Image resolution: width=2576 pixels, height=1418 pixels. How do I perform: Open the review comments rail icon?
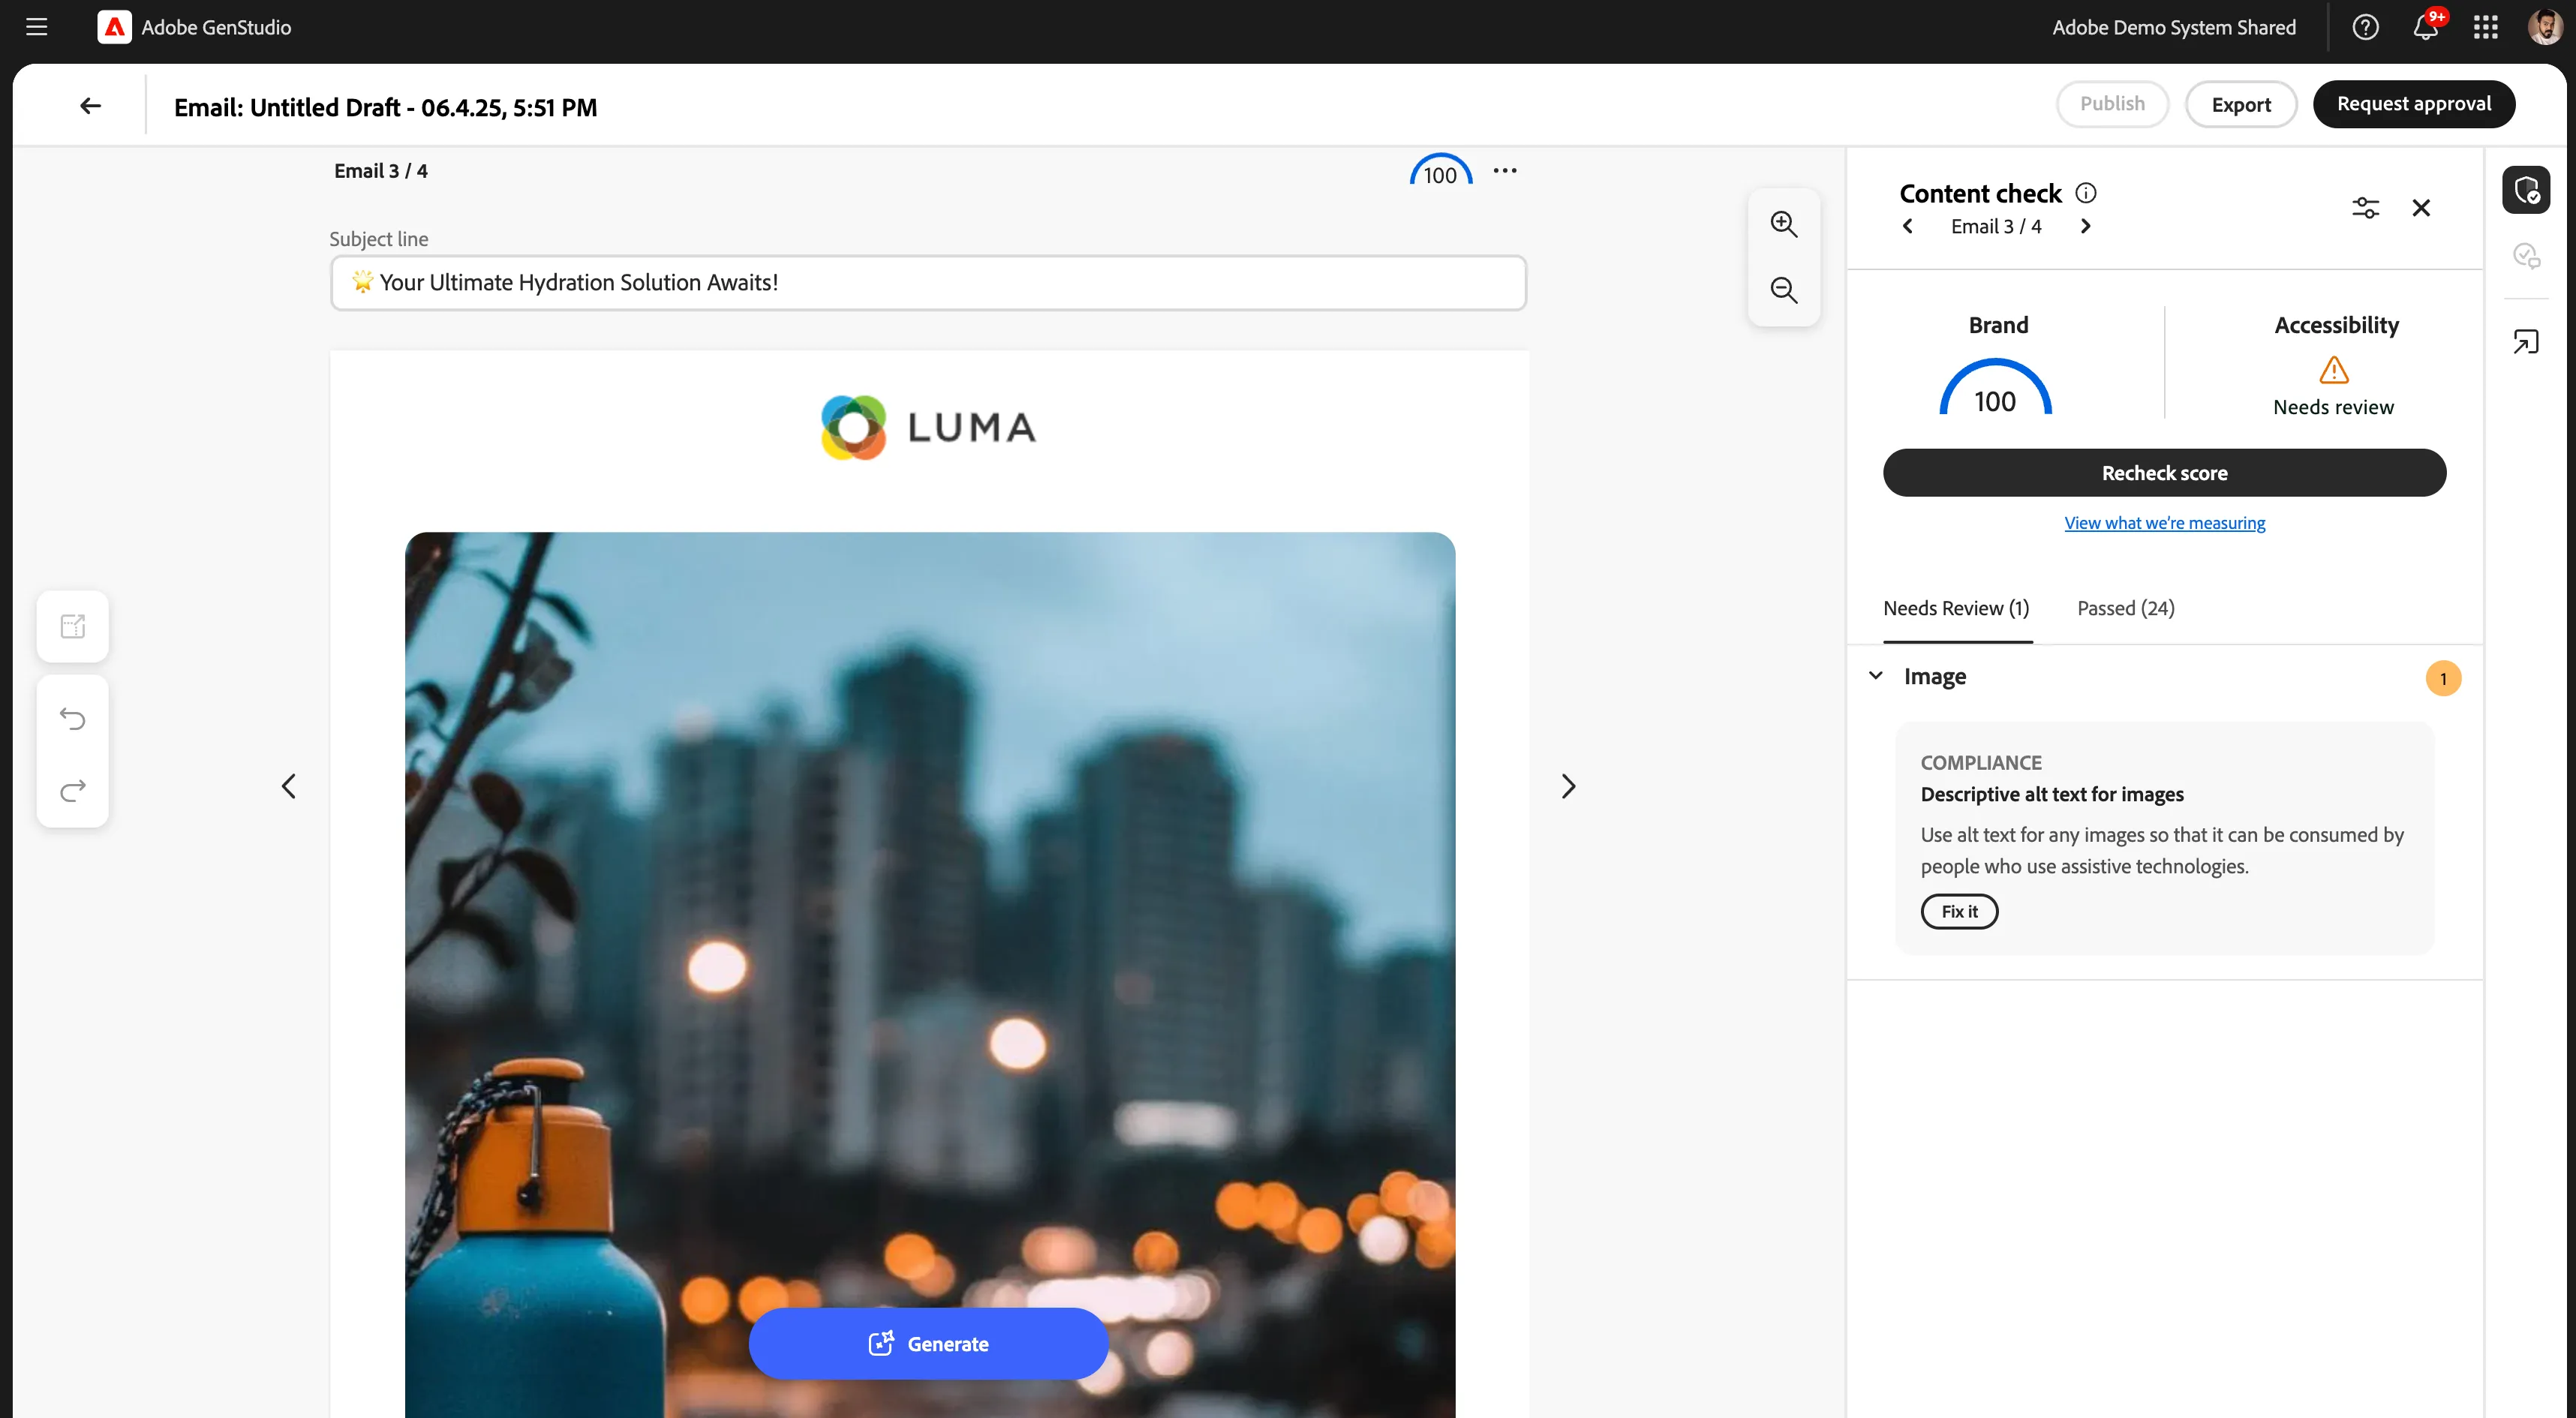coord(2526,257)
